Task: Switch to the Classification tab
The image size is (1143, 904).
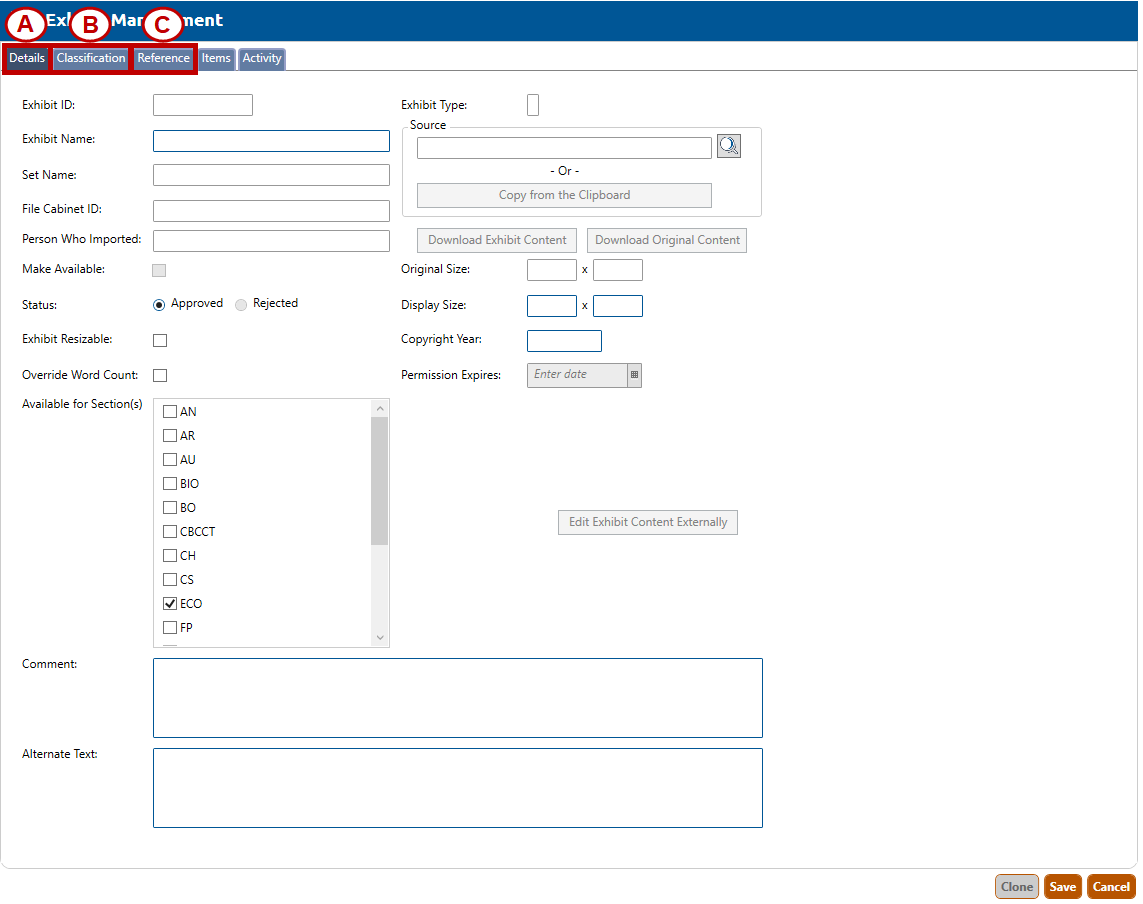Action: coord(91,59)
